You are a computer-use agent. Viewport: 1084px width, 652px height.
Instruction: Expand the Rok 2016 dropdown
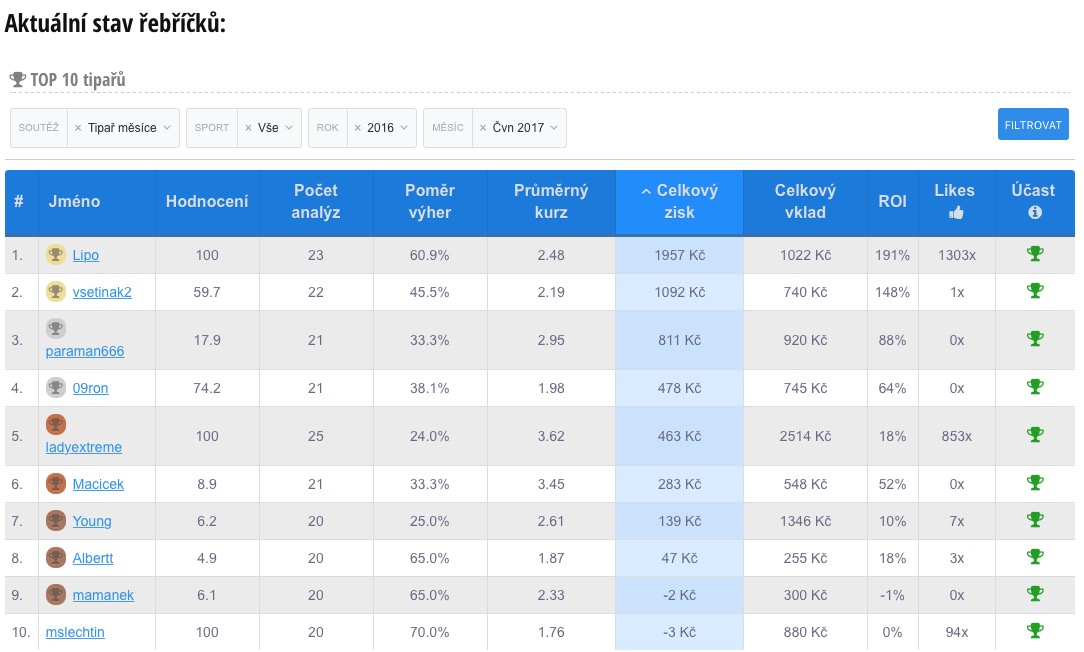pyautogui.click(x=404, y=128)
